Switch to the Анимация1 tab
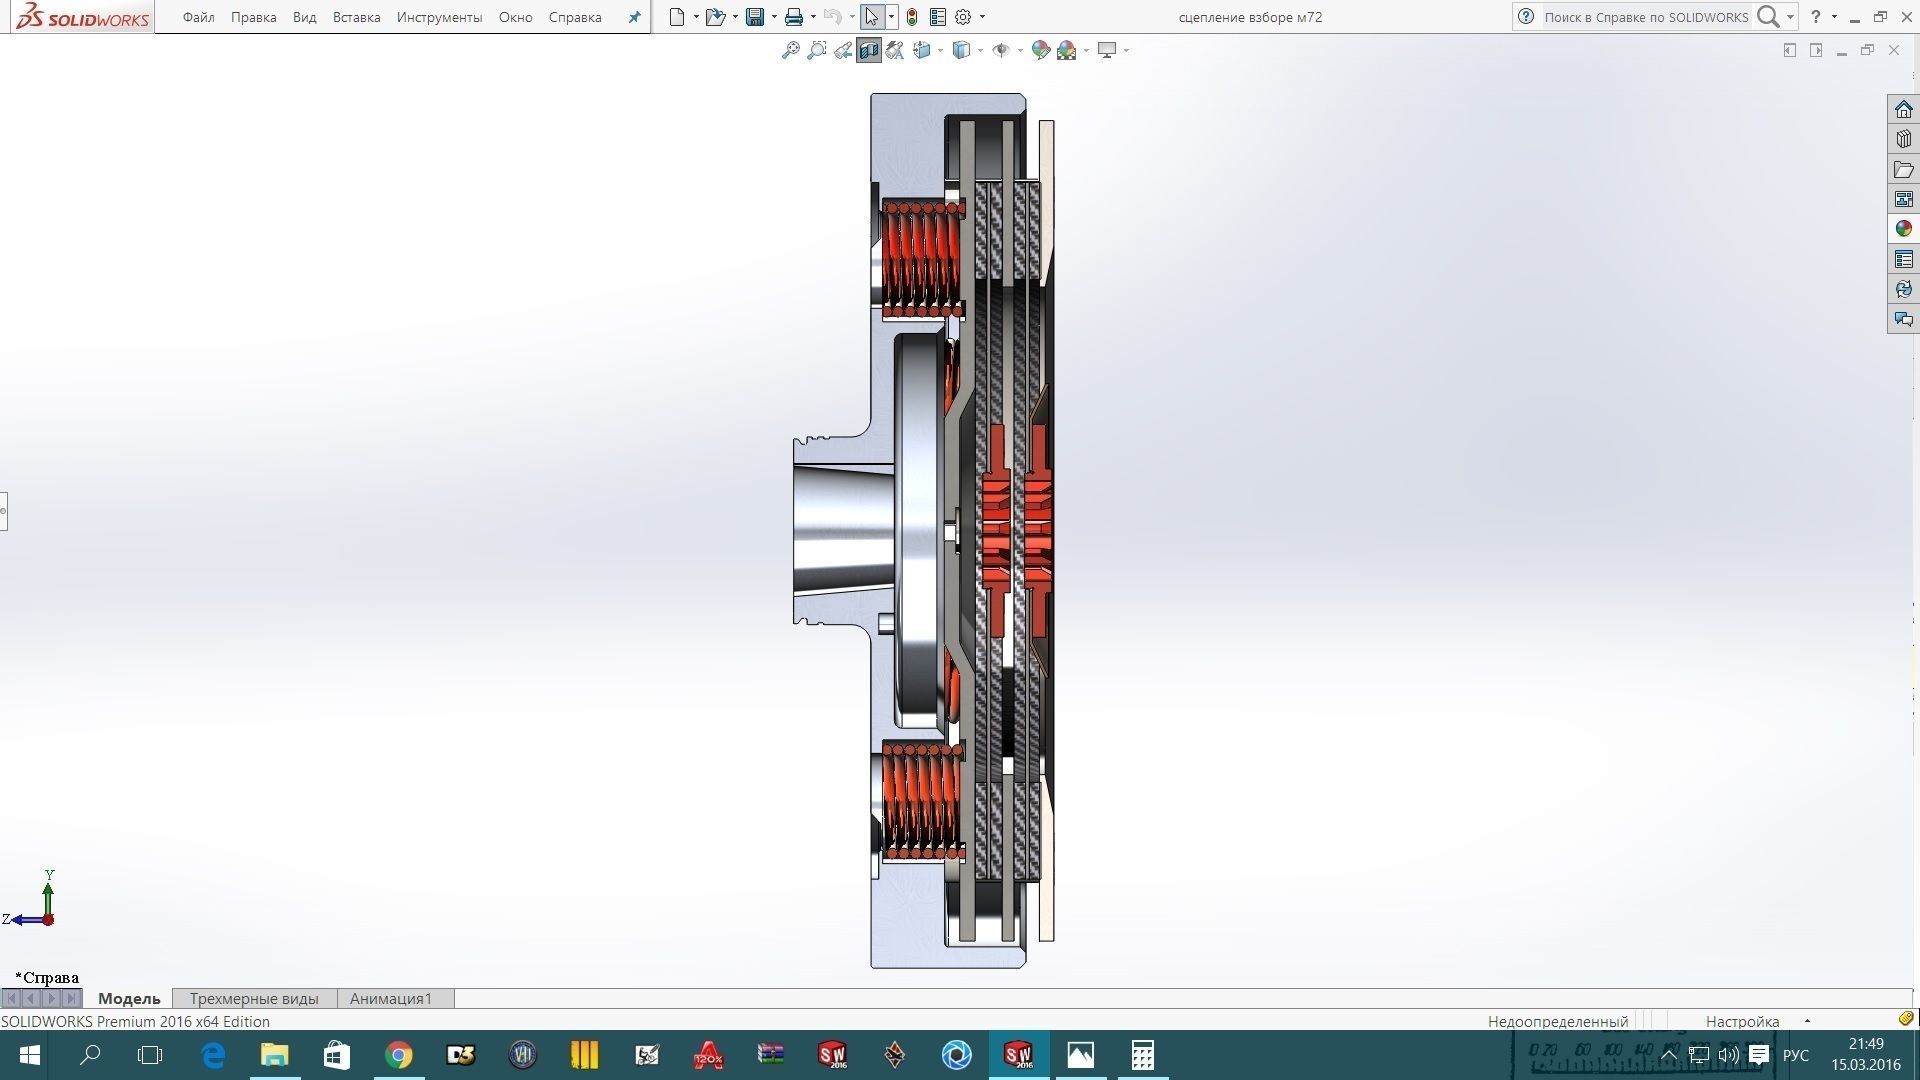1920x1080 pixels. pyautogui.click(x=391, y=998)
